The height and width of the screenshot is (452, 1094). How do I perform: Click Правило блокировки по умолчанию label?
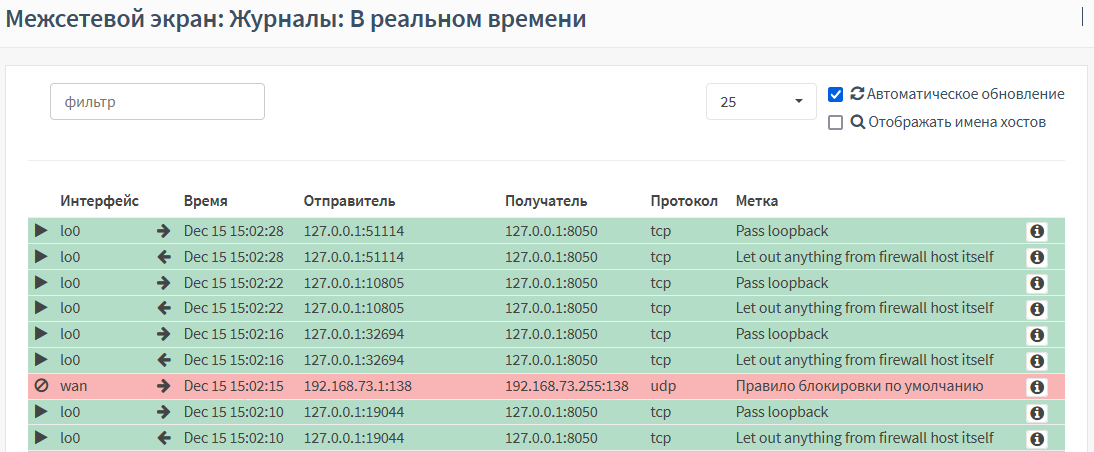(860, 386)
